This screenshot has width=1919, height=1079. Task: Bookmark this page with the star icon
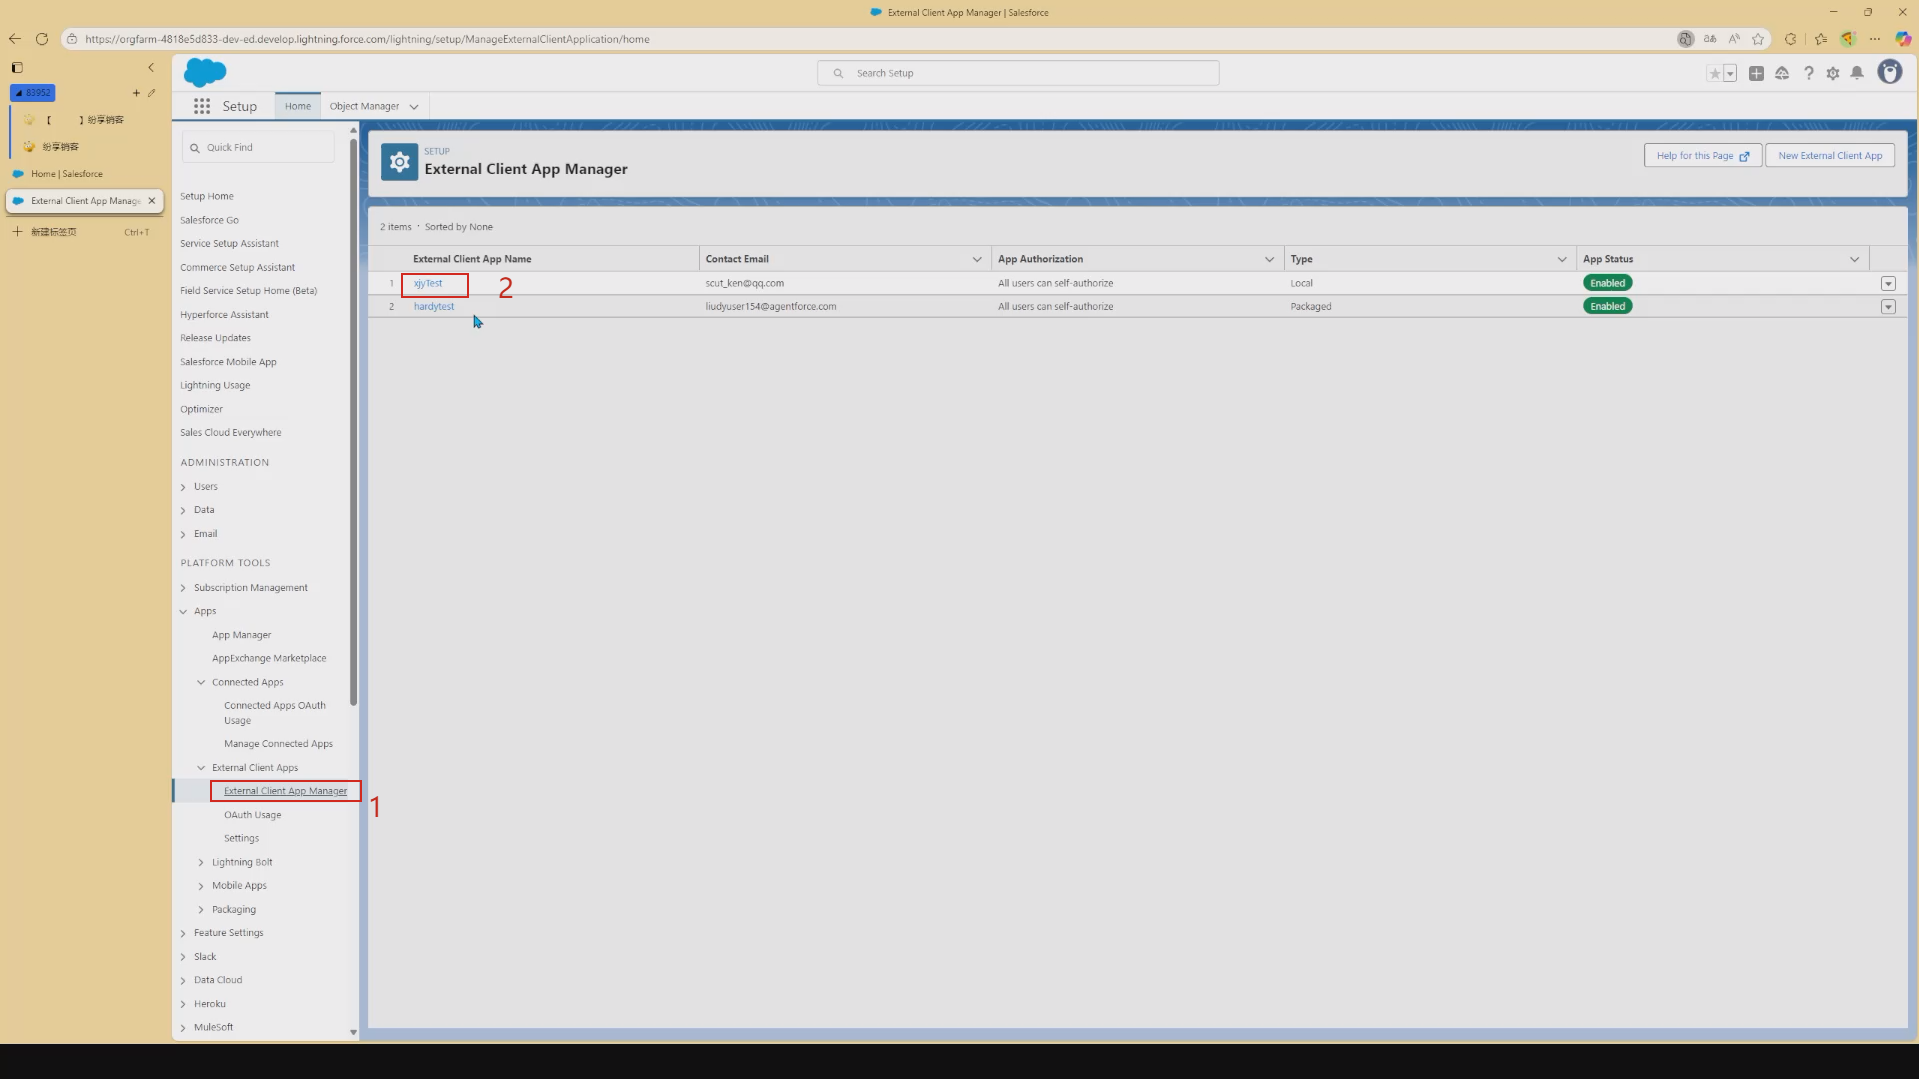(1758, 39)
